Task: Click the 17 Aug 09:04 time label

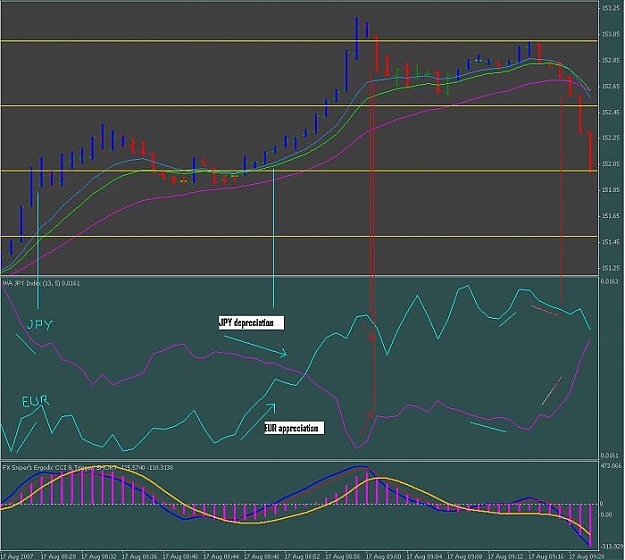Action: point(424,556)
